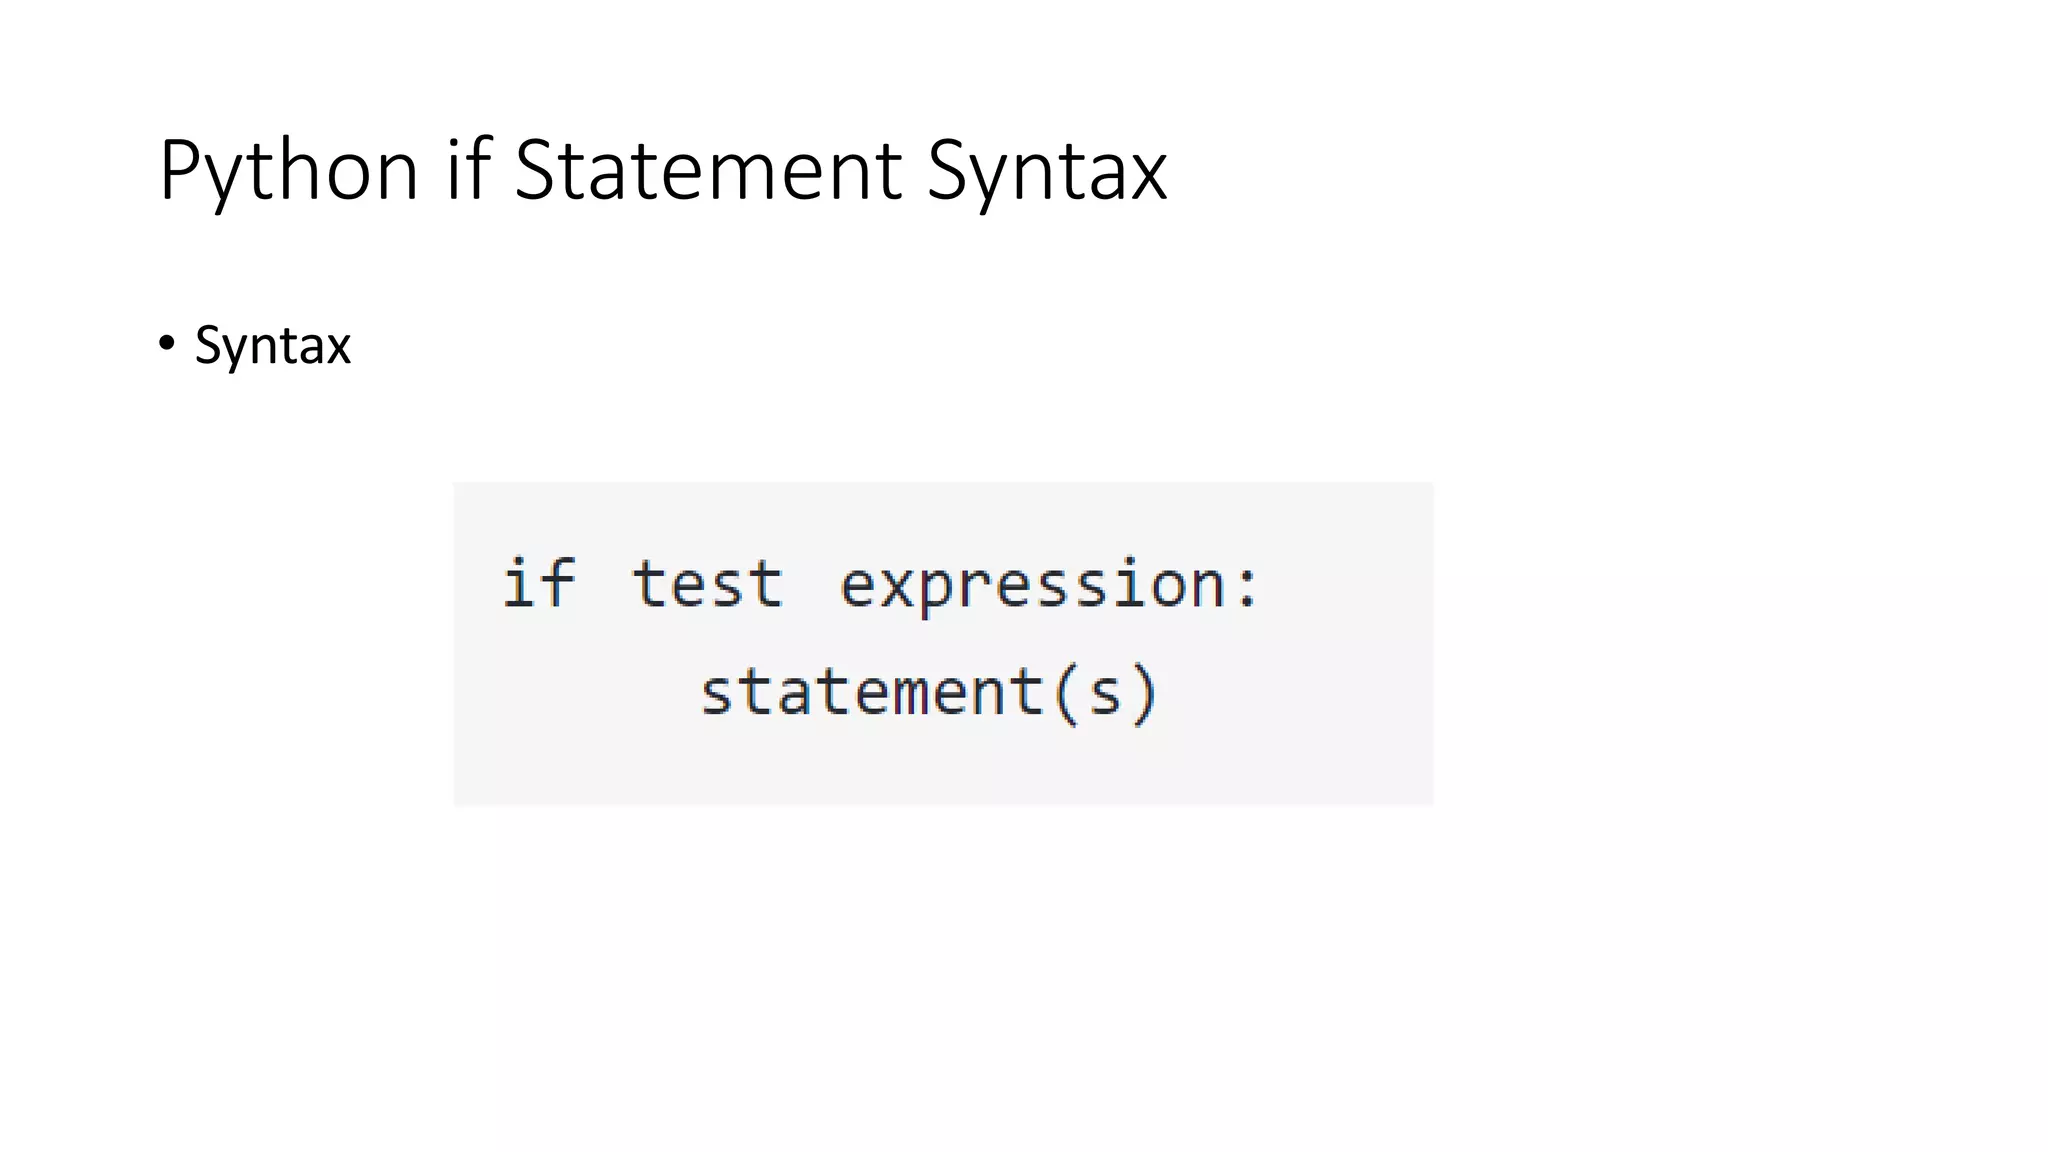Select the word 'test' in the code

(x=707, y=584)
